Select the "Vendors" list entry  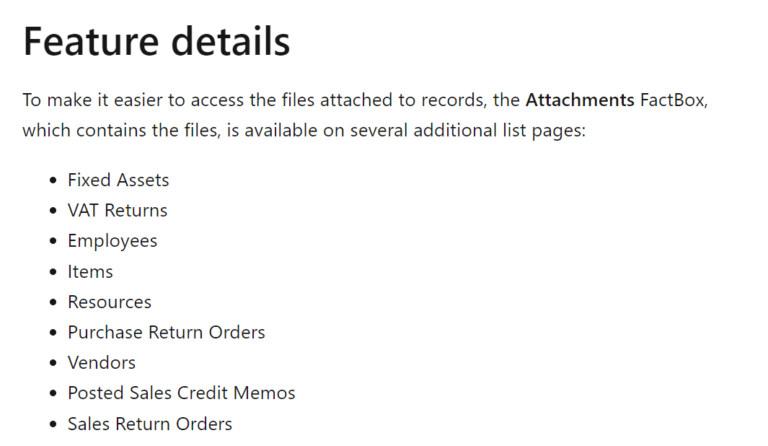click(x=101, y=363)
